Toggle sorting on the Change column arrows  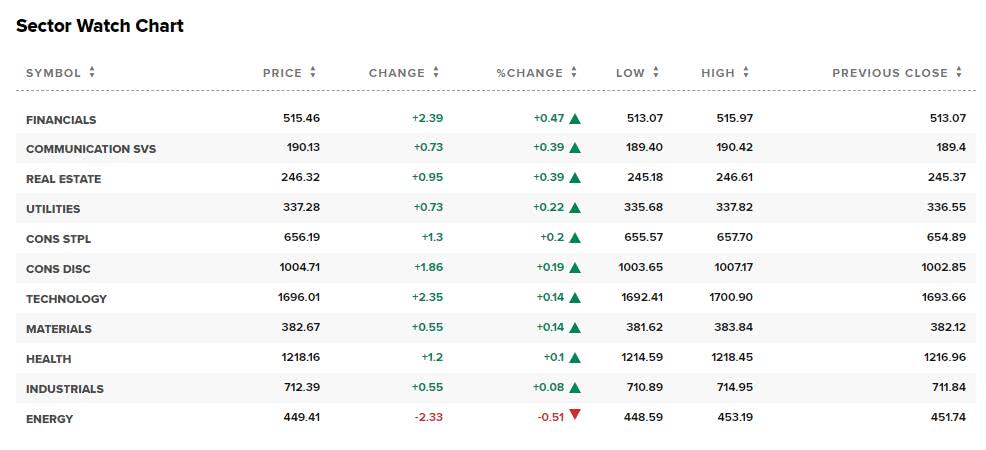pos(436,73)
